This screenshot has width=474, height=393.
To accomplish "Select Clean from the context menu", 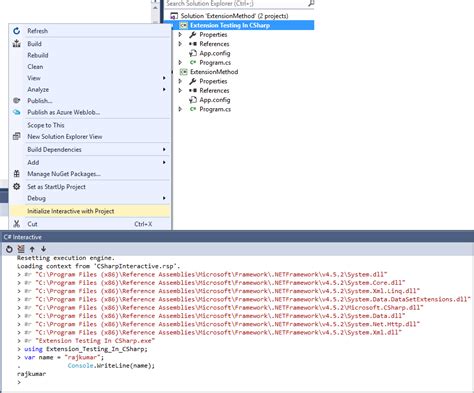I will point(90,67).
